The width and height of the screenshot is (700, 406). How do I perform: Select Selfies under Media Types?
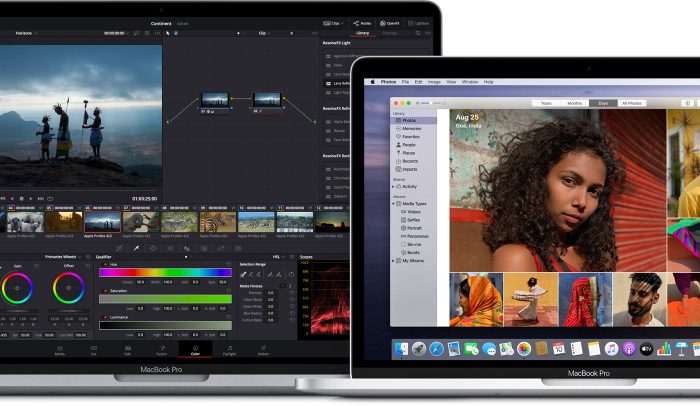coord(410,220)
